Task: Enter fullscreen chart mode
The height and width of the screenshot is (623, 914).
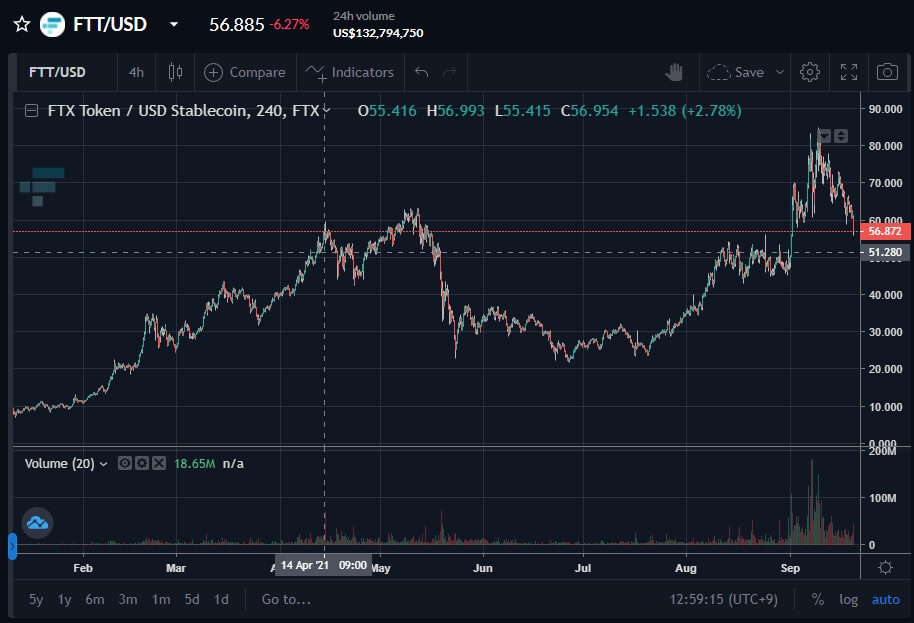Action: tap(849, 72)
